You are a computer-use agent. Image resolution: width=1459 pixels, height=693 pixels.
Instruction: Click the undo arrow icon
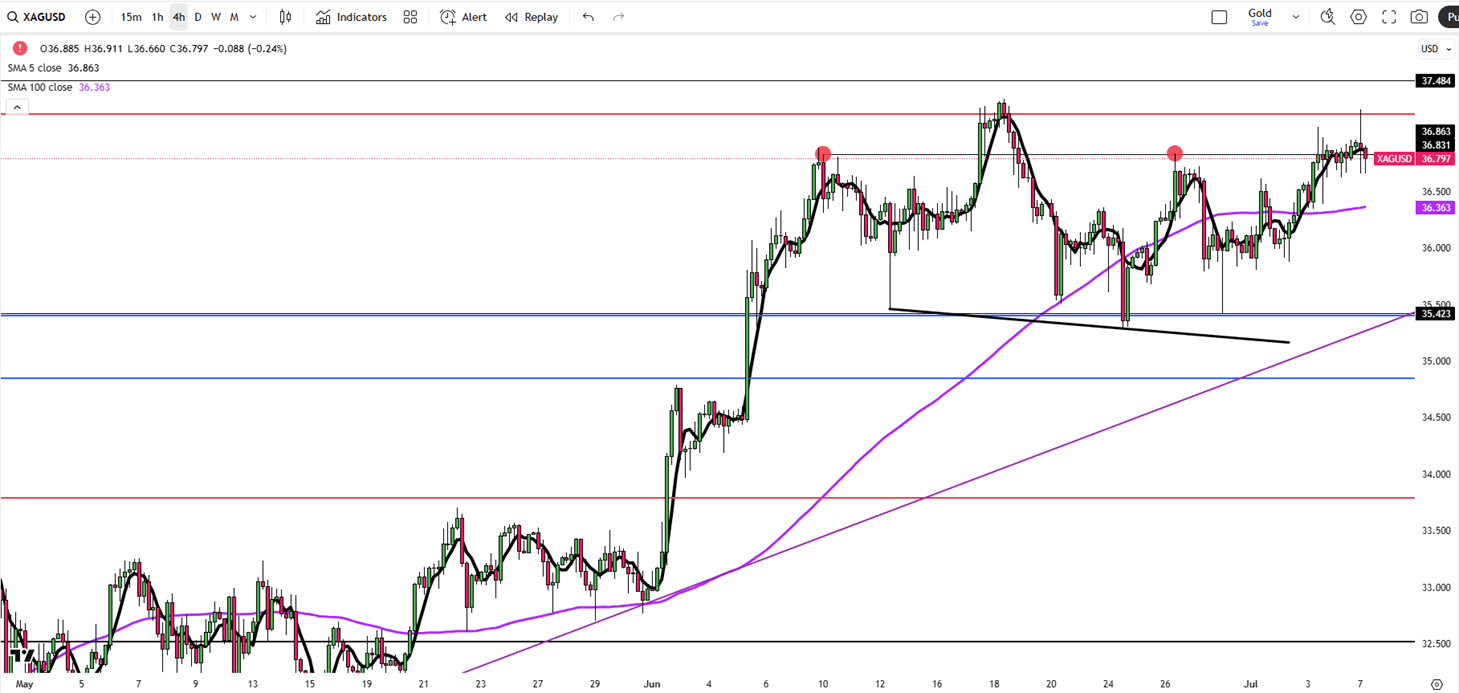[x=588, y=17]
